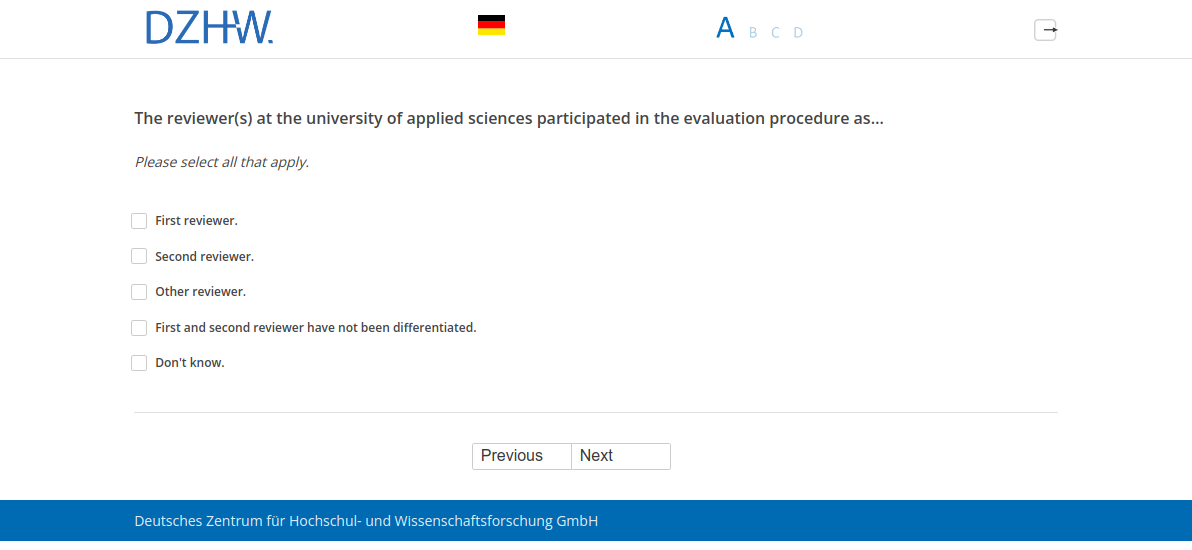The height and width of the screenshot is (550, 1192).
Task: Open survey section D indicator
Action: coord(798,32)
